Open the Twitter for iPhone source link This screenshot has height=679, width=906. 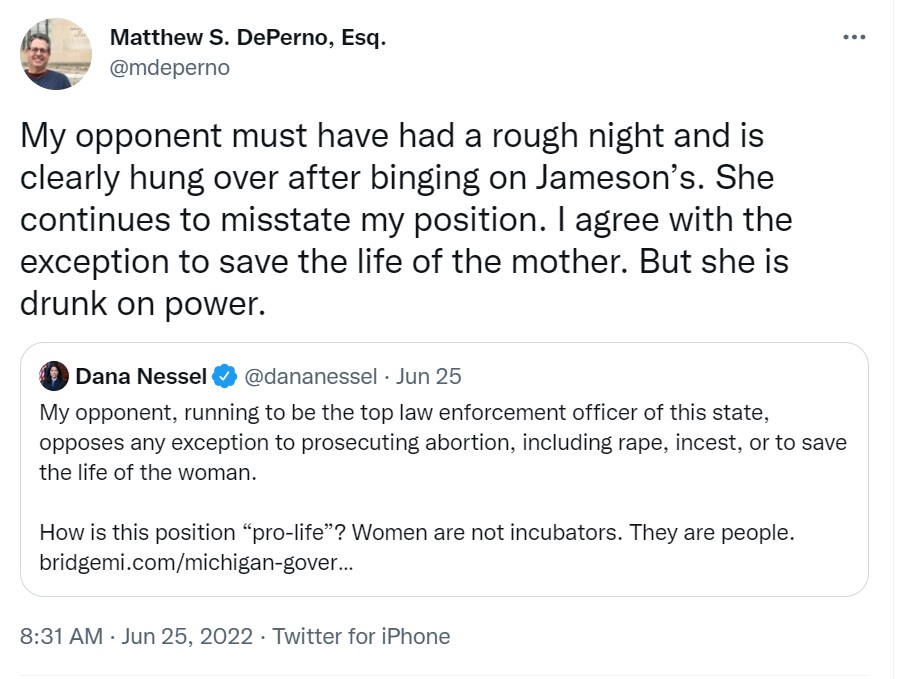click(x=361, y=636)
